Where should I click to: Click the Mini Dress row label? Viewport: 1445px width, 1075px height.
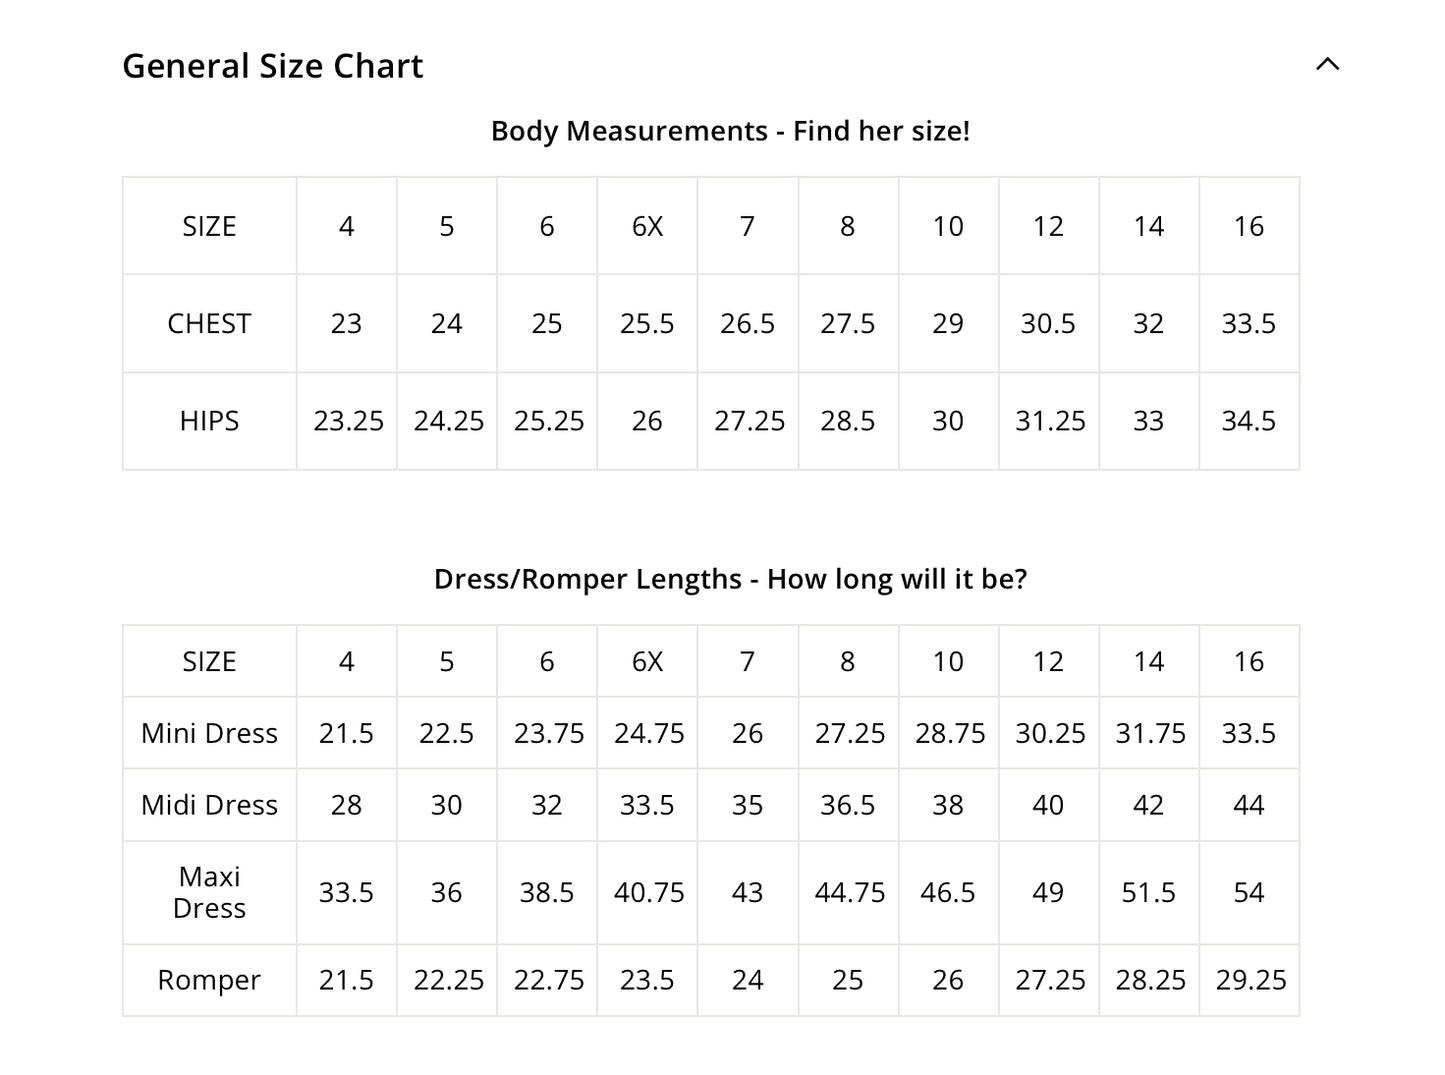pos(209,733)
